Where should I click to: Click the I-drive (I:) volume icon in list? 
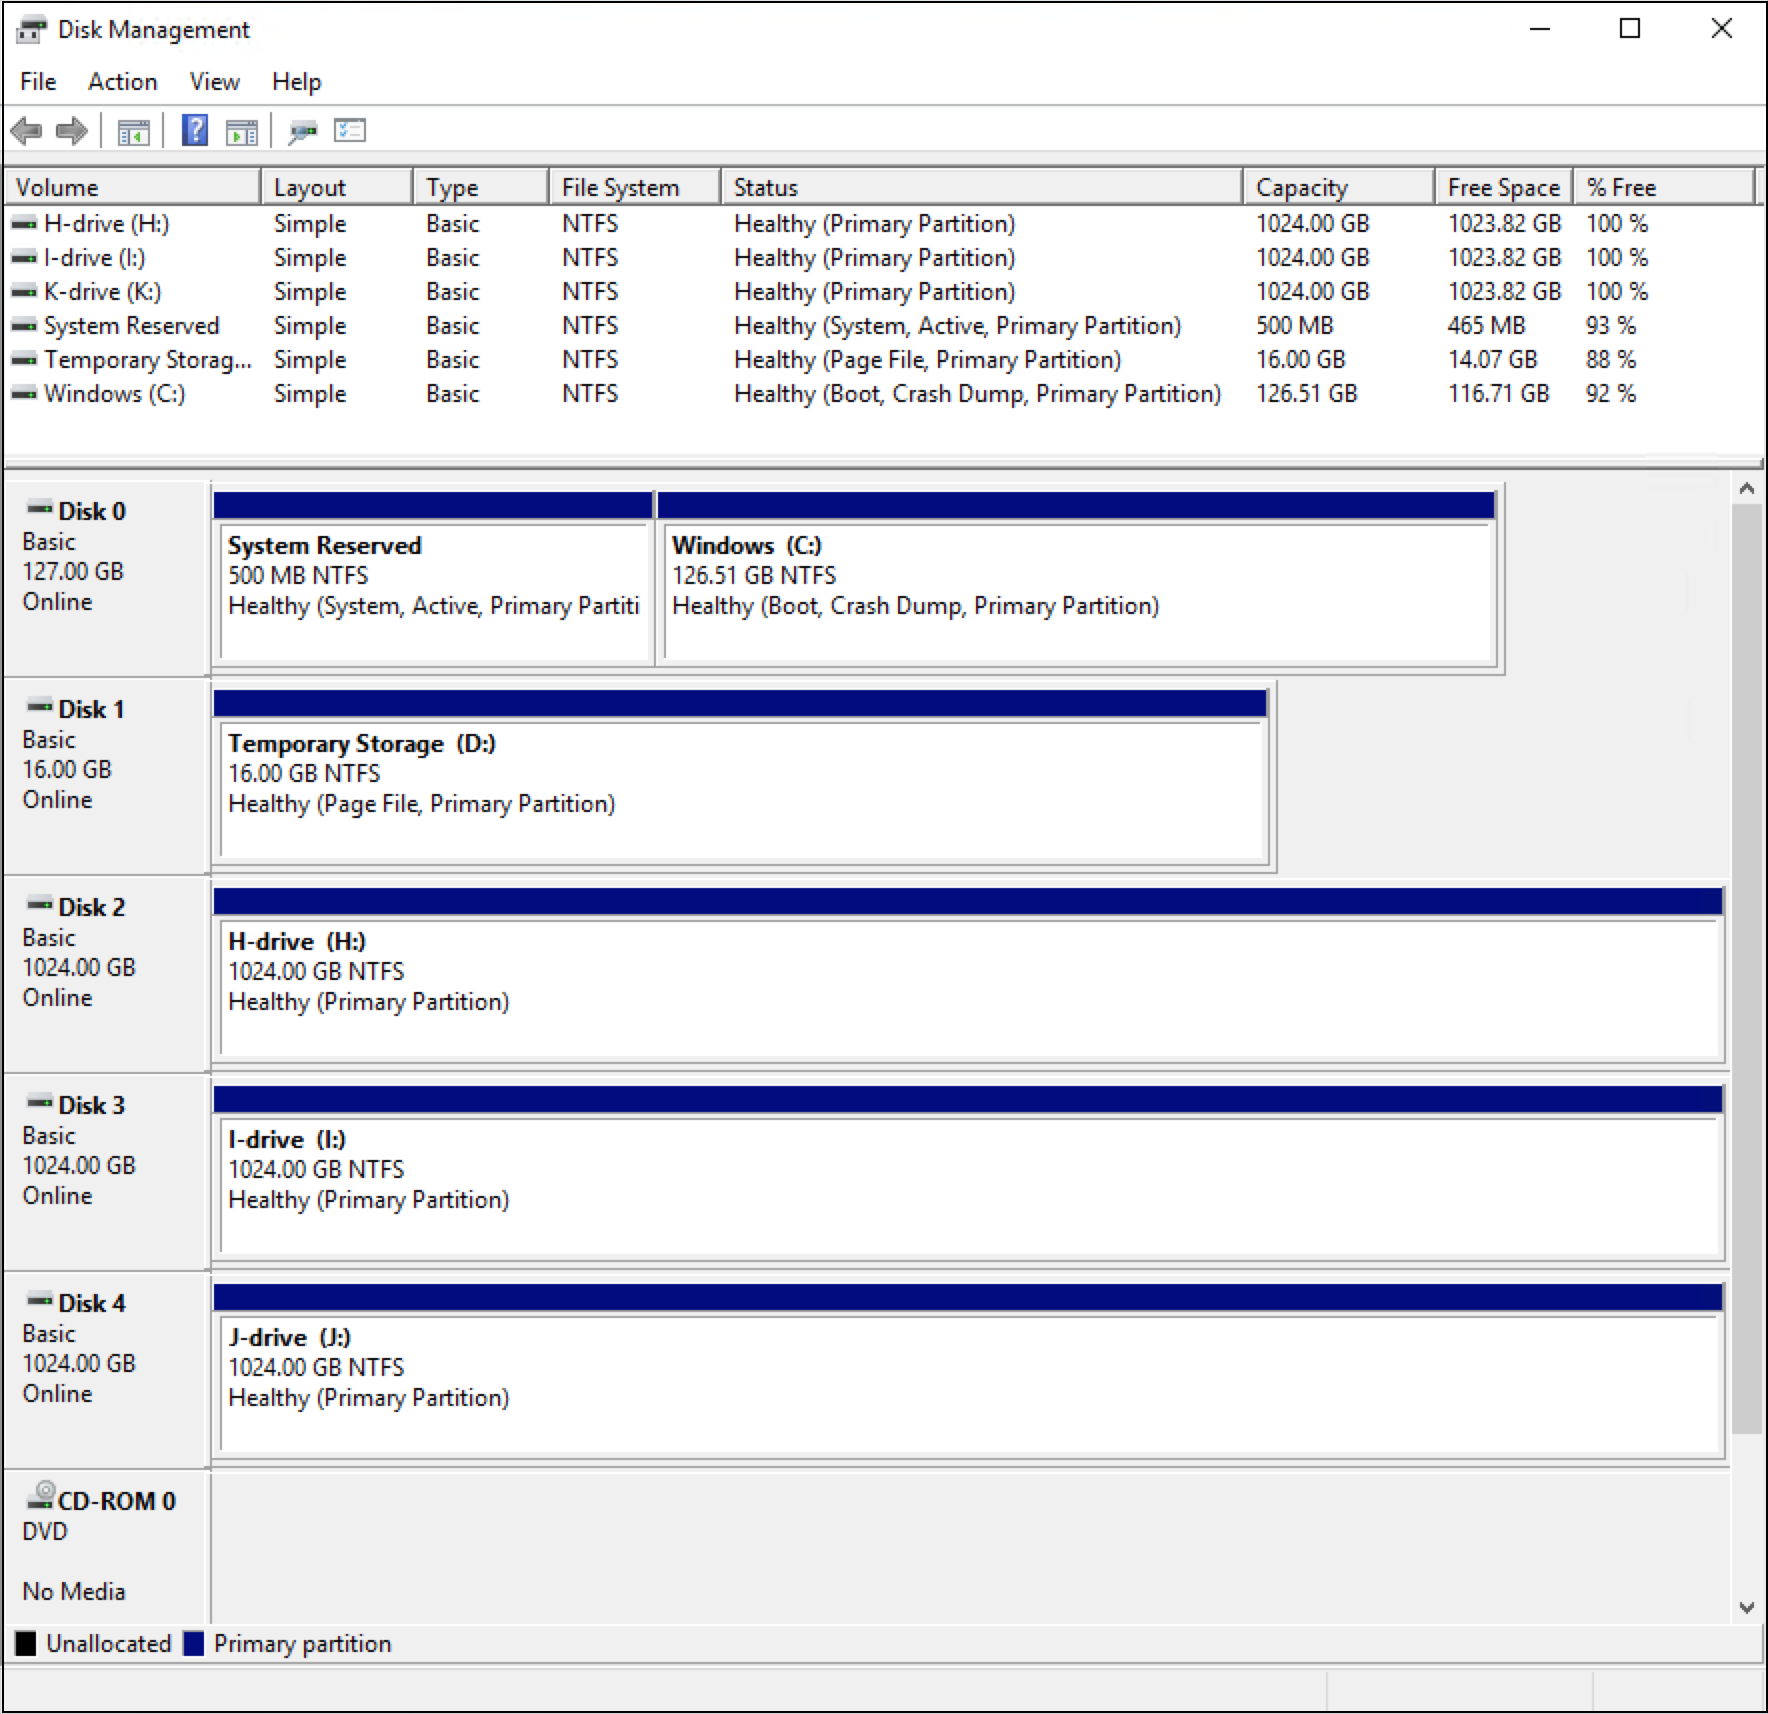click(x=24, y=258)
